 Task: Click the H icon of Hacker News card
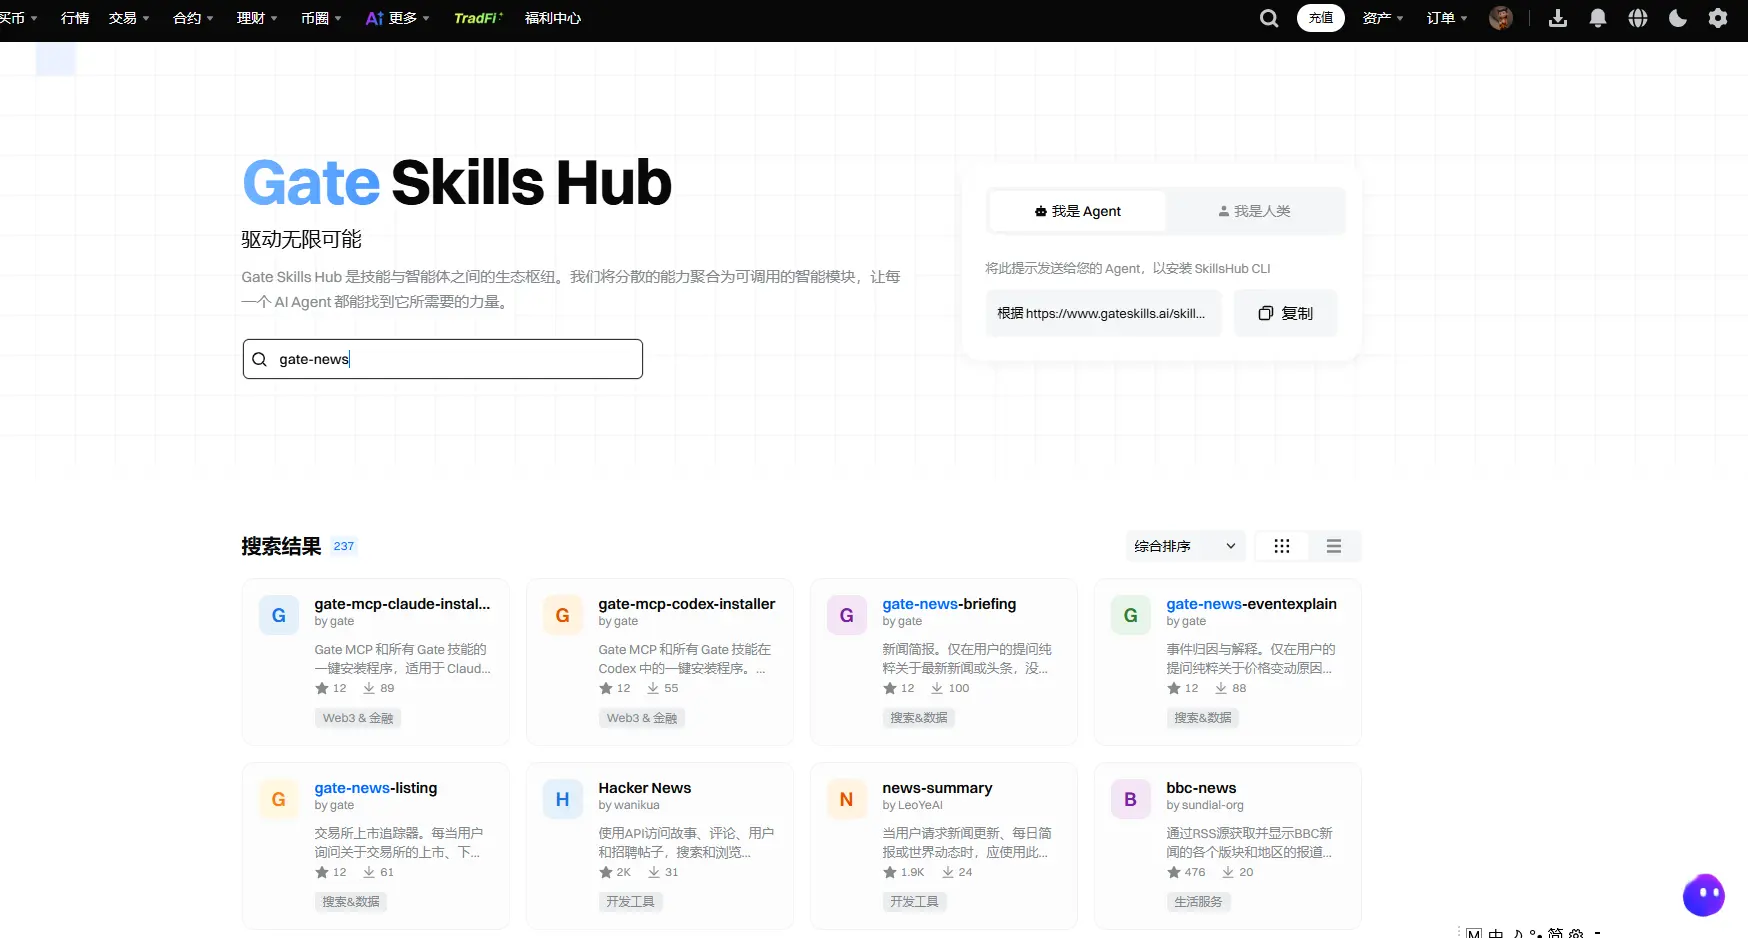pyautogui.click(x=563, y=799)
